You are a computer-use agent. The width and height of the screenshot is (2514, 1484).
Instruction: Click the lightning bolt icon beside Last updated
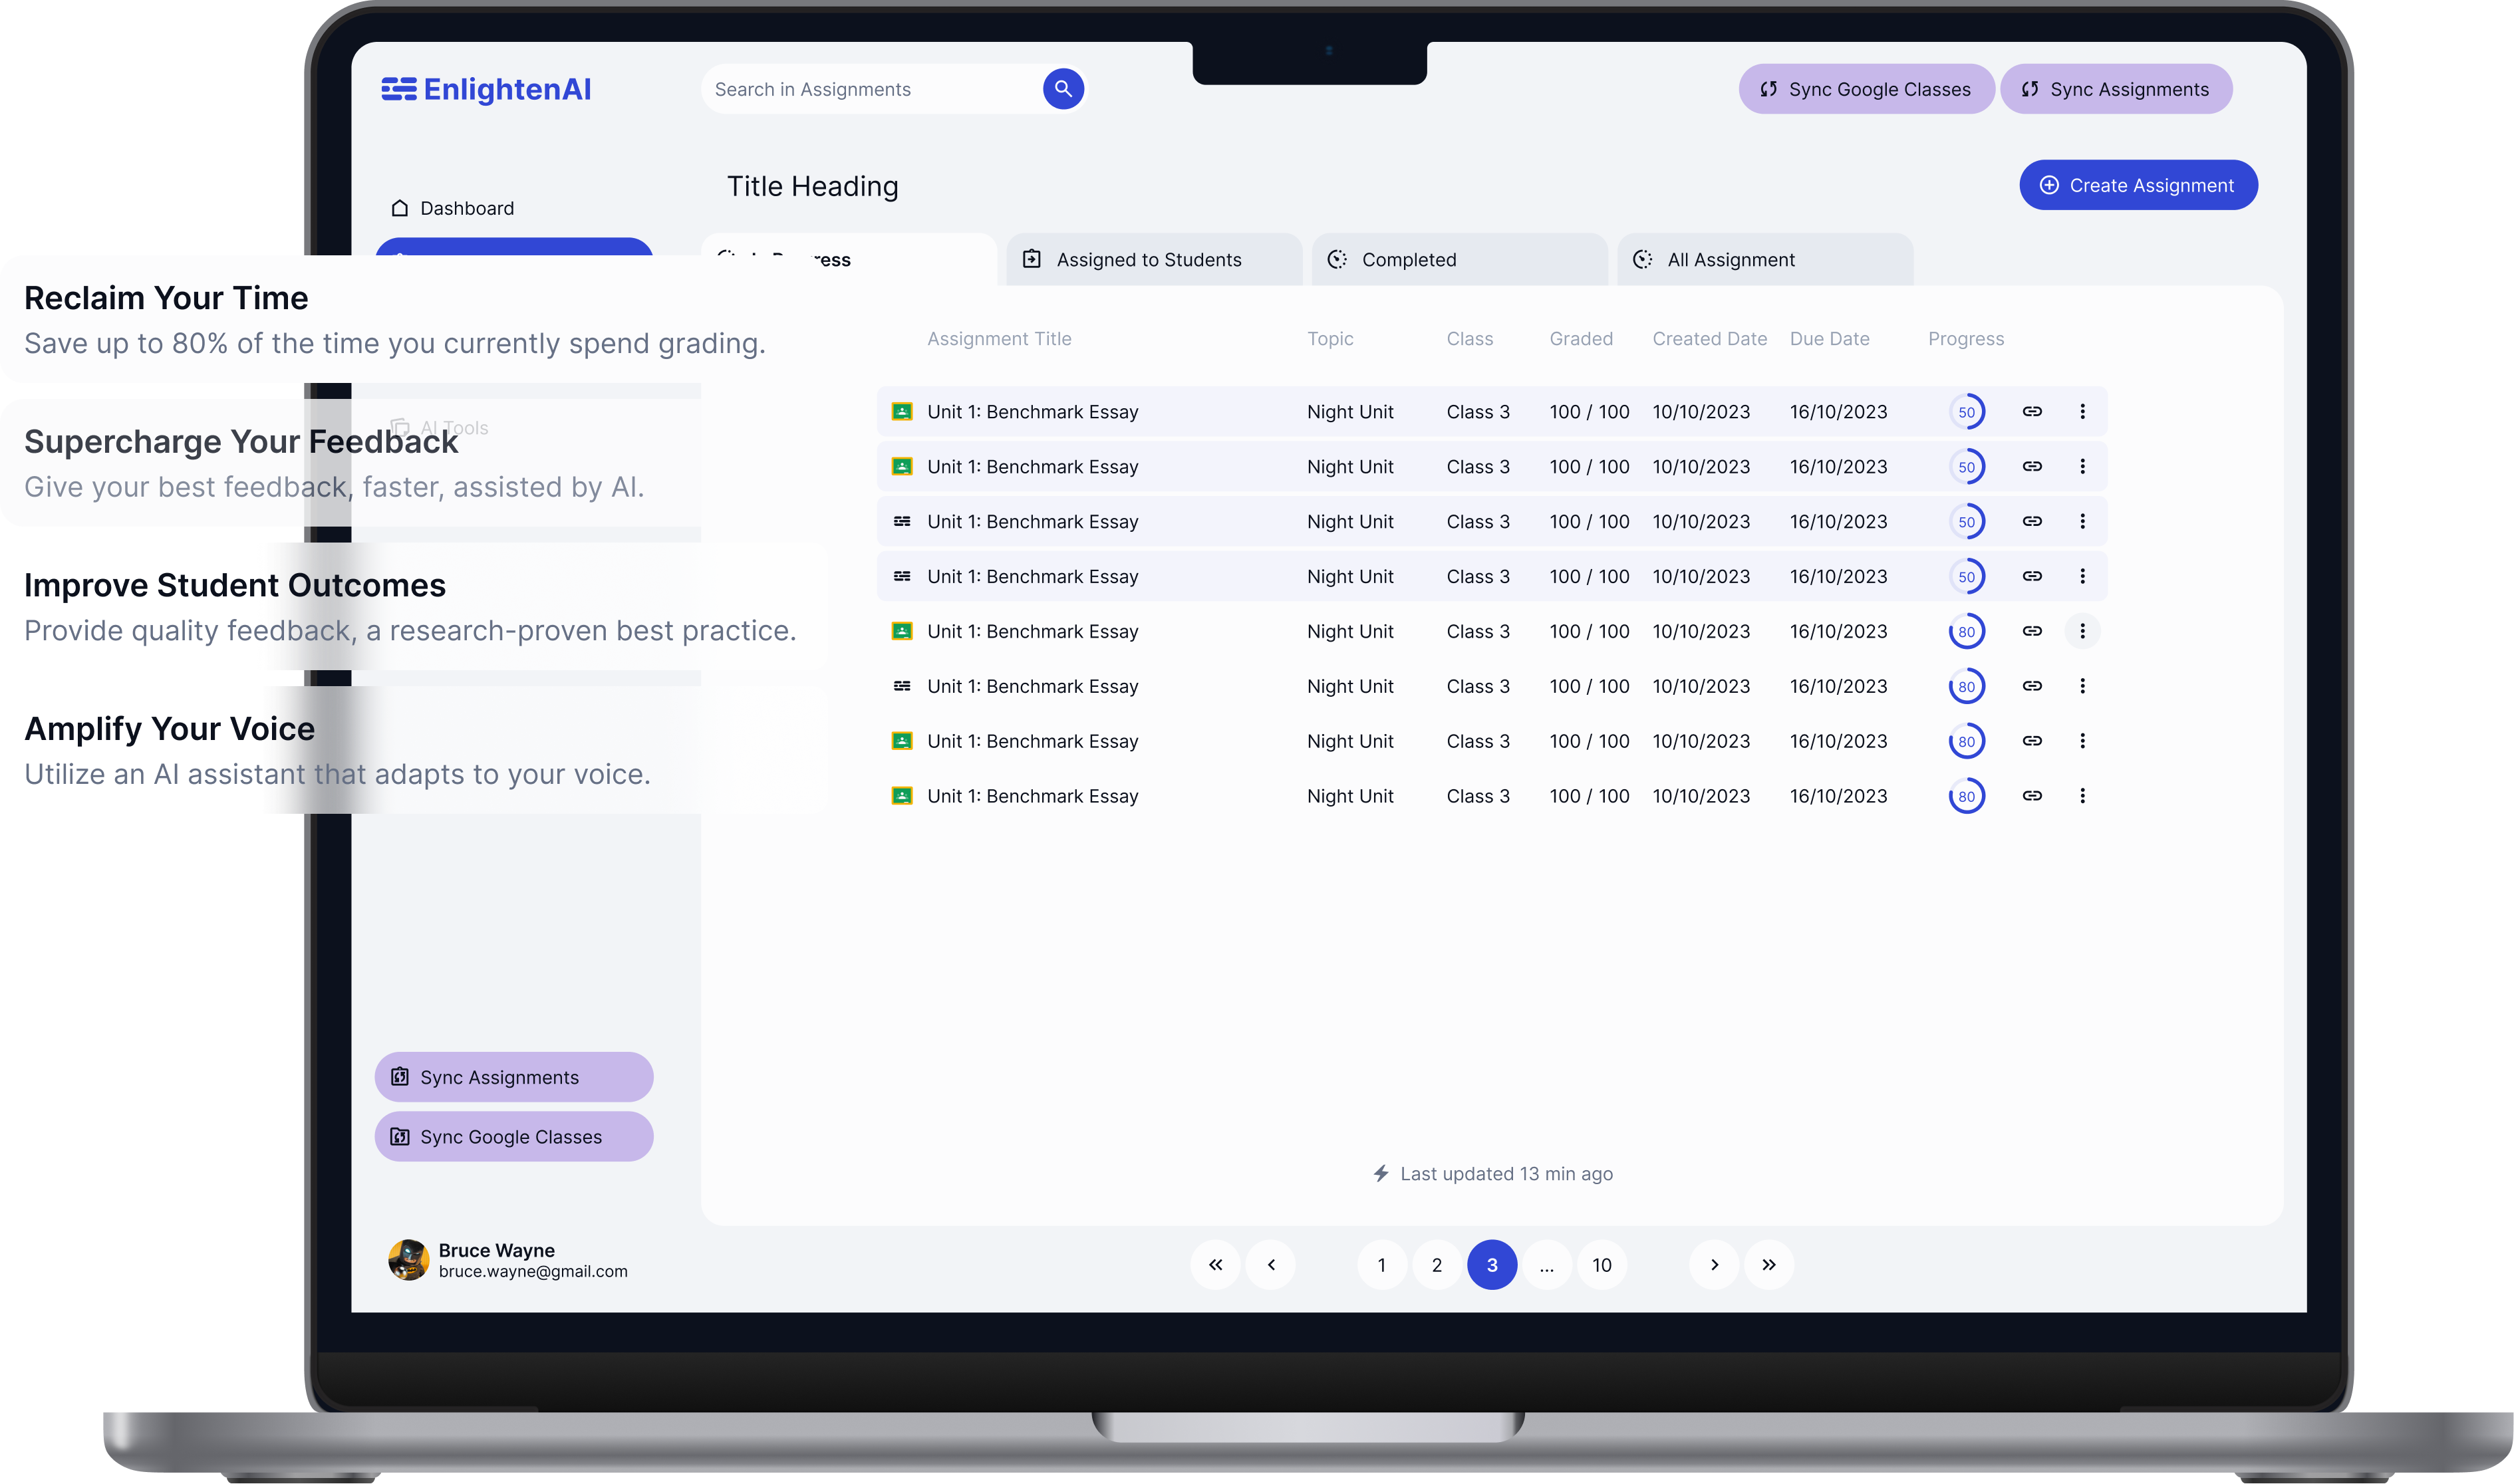click(1381, 1173)
